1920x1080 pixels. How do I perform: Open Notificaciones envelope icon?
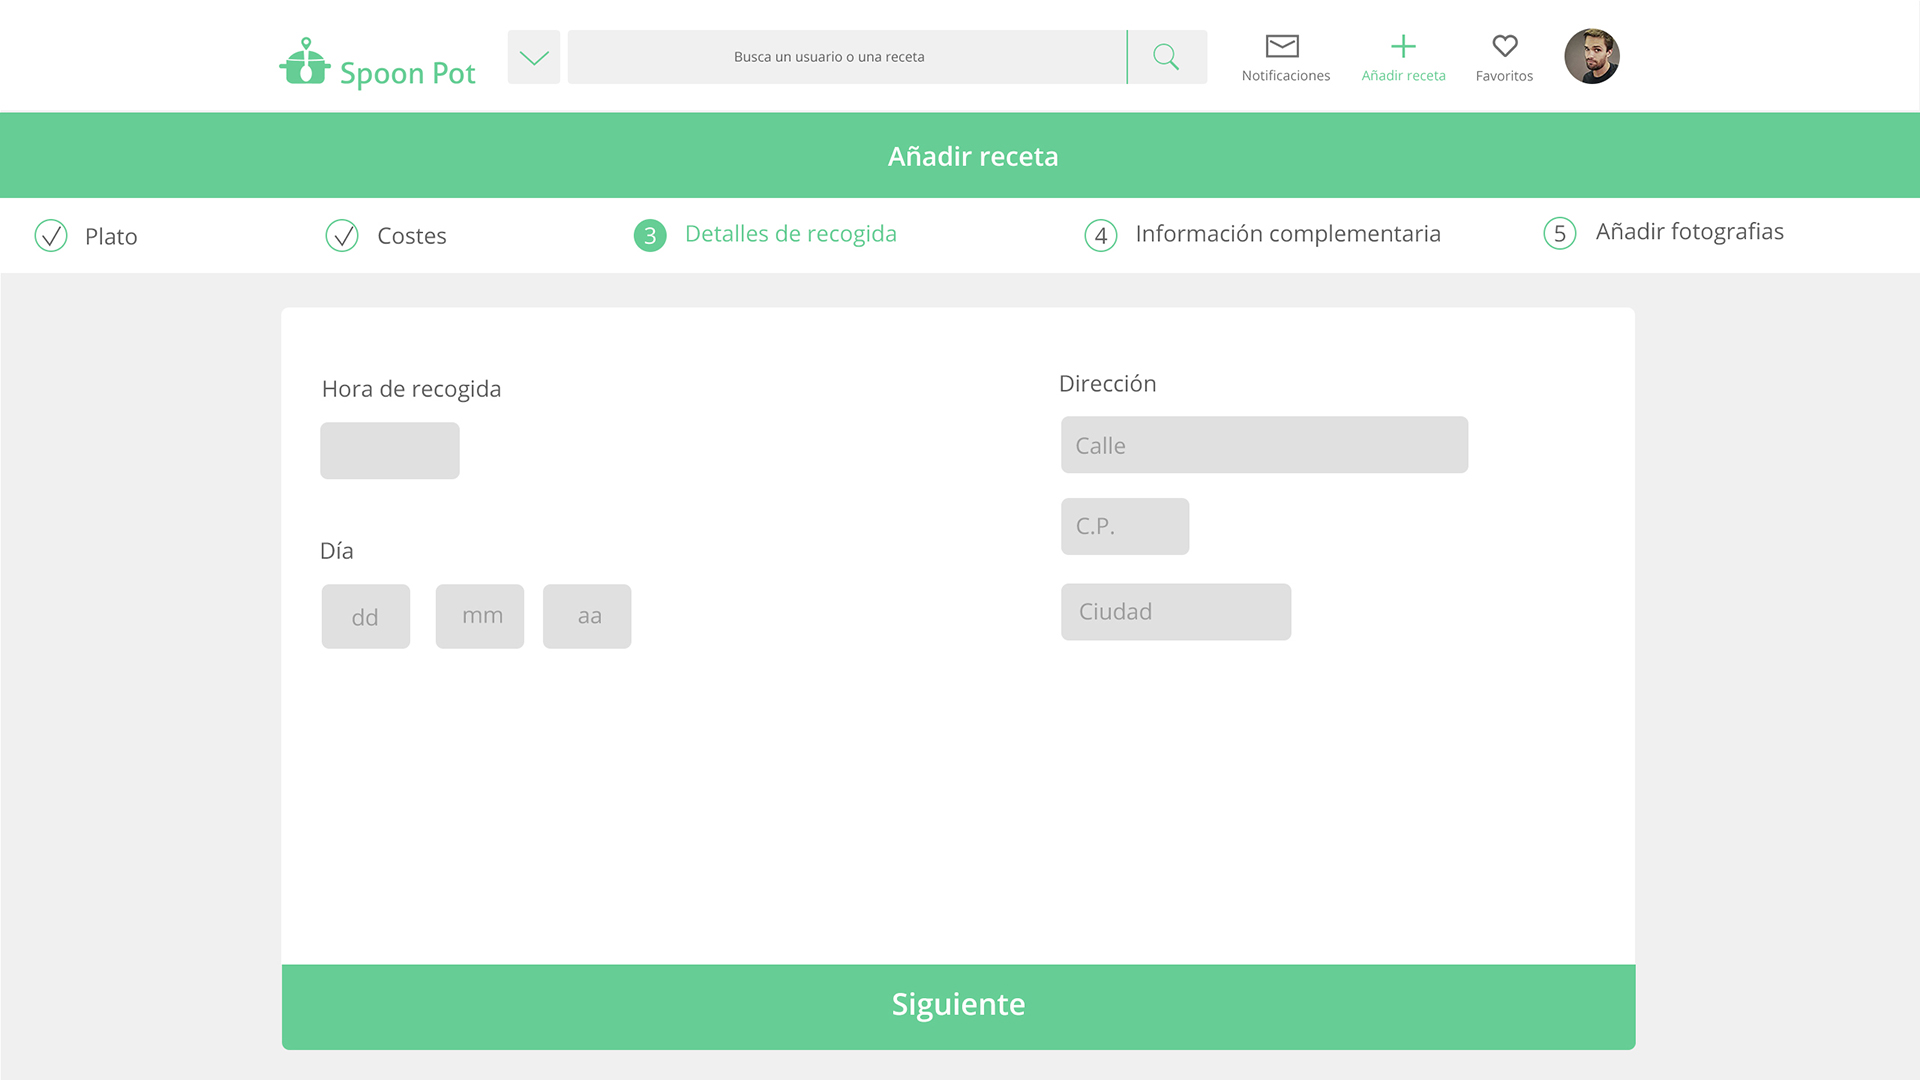[x=1282, y=46]
